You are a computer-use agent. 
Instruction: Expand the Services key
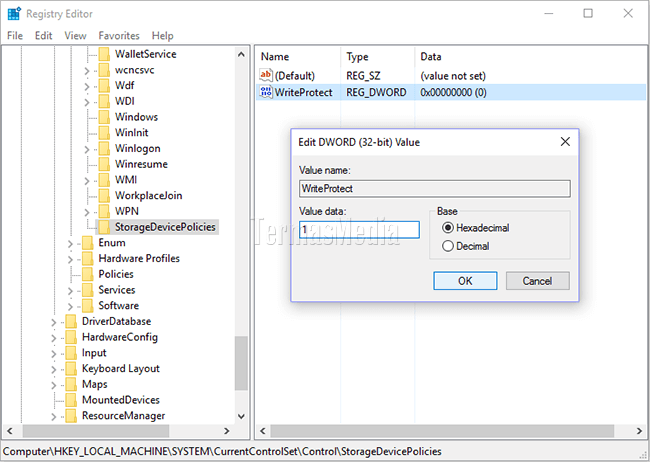click(70, 291)
